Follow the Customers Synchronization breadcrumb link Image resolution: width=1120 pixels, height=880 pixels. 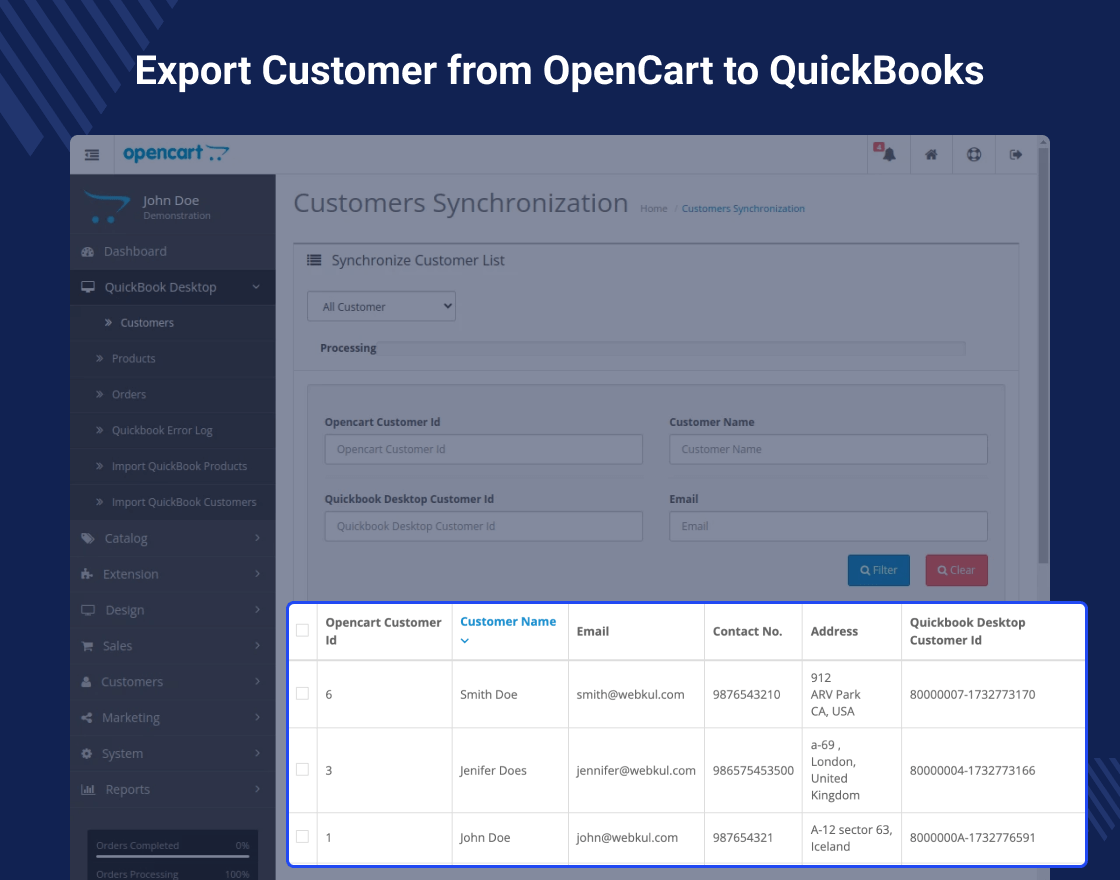point(743,209)
